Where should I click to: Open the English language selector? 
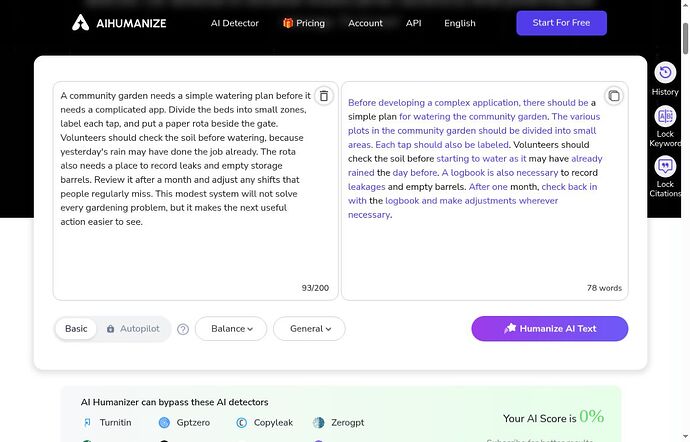[x=459, y=23]
